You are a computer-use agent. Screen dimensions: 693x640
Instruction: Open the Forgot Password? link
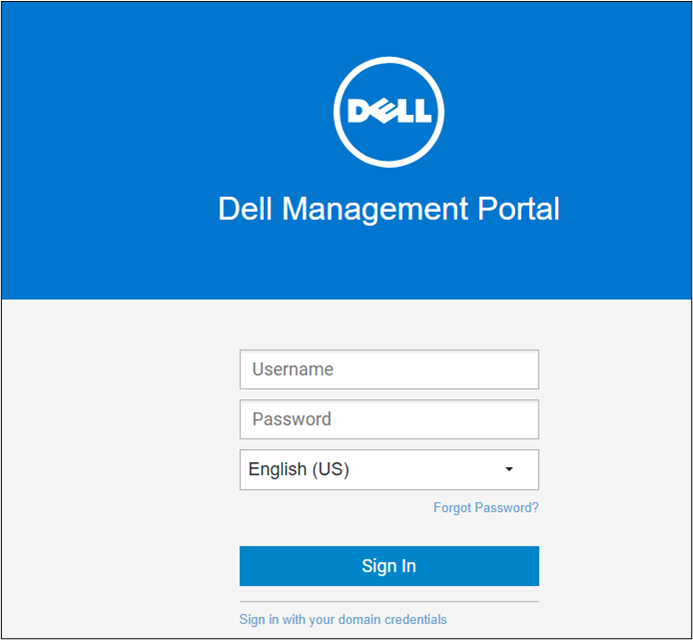(486, 508)
